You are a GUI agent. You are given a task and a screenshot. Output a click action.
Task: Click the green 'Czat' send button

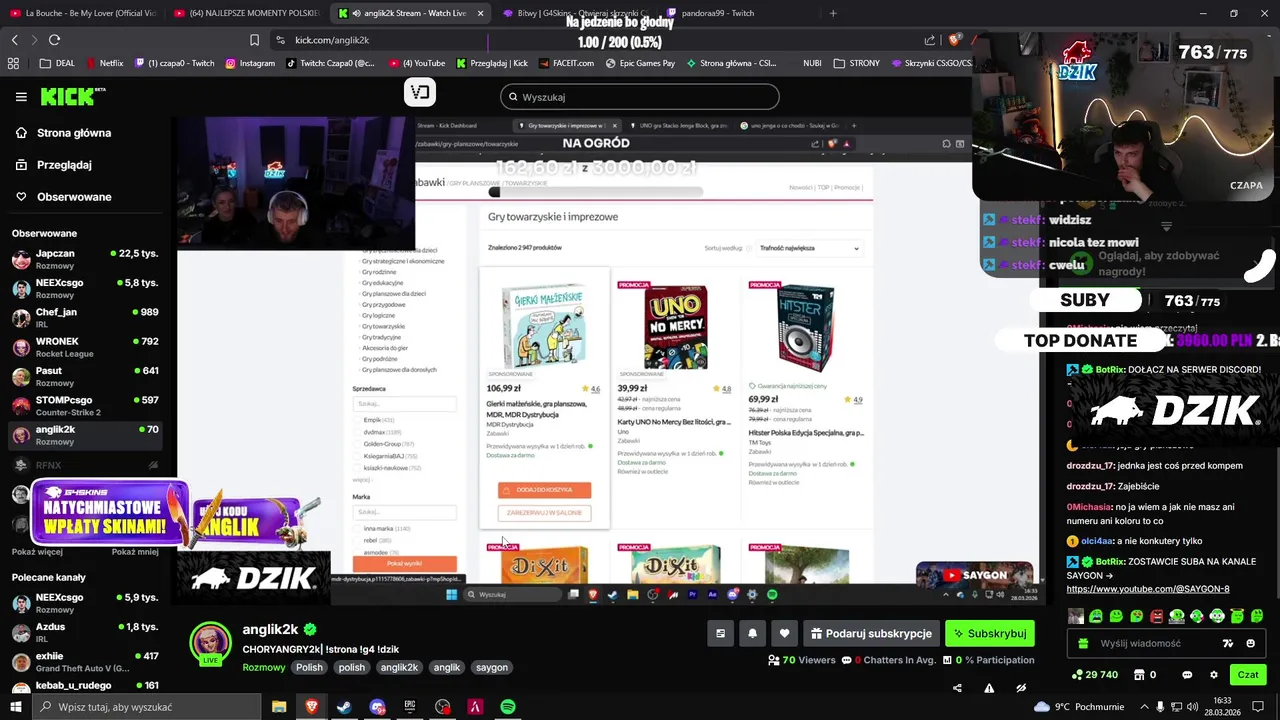point(1248,675)
